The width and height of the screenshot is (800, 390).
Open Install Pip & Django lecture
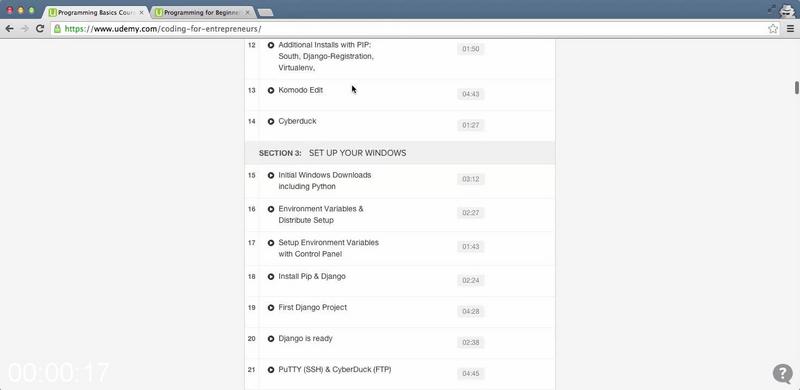click(312, 276)
